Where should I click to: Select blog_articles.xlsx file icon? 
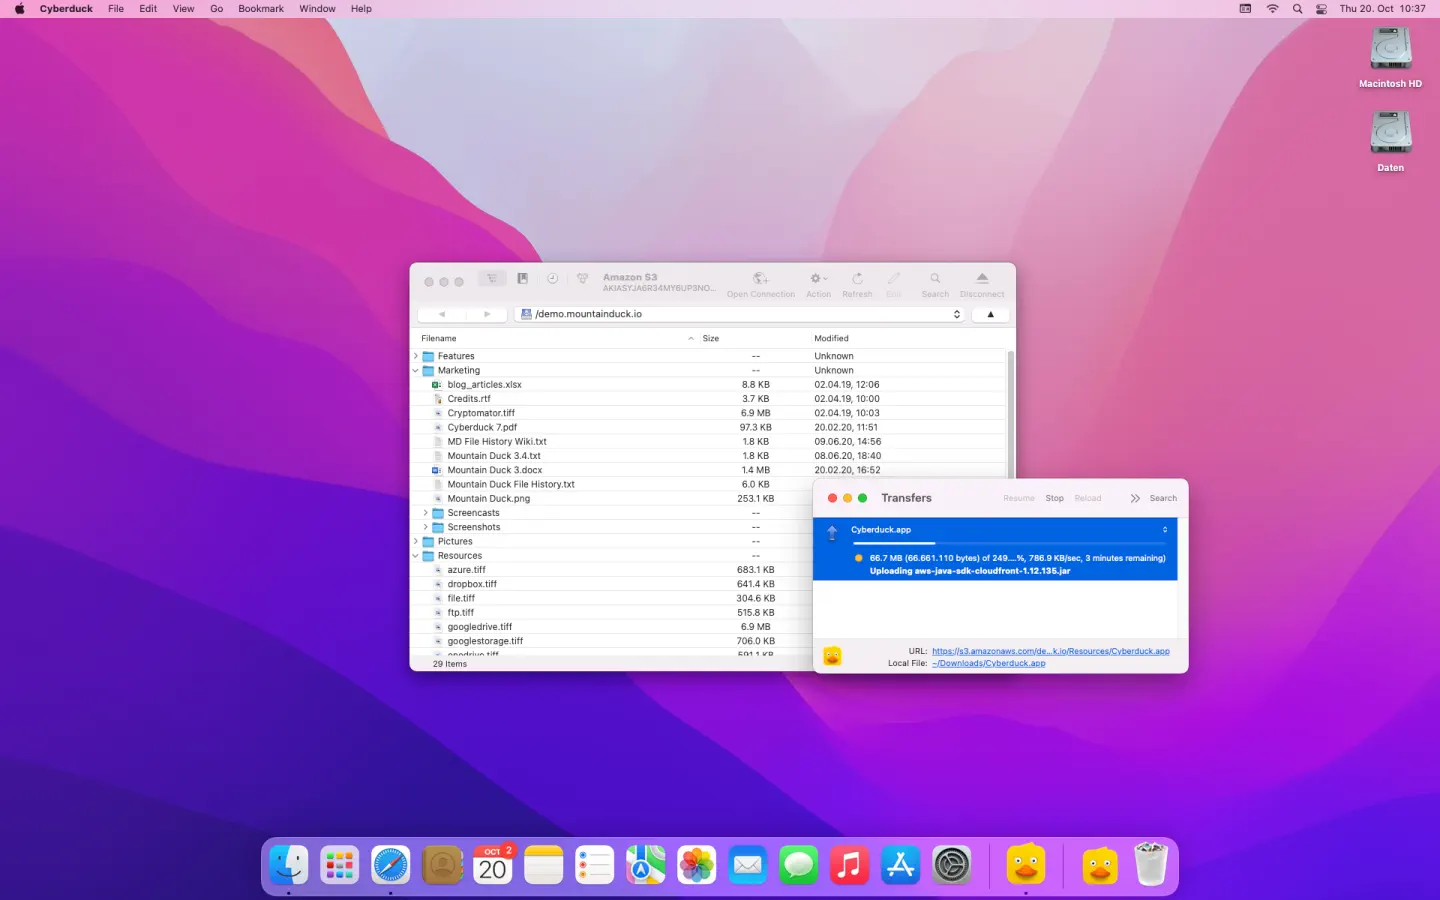tap(437, 385)
